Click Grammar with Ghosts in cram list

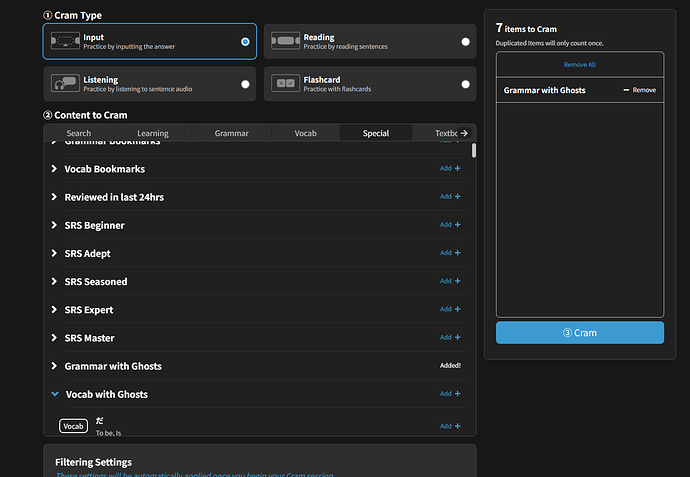(x=544, y=90)
